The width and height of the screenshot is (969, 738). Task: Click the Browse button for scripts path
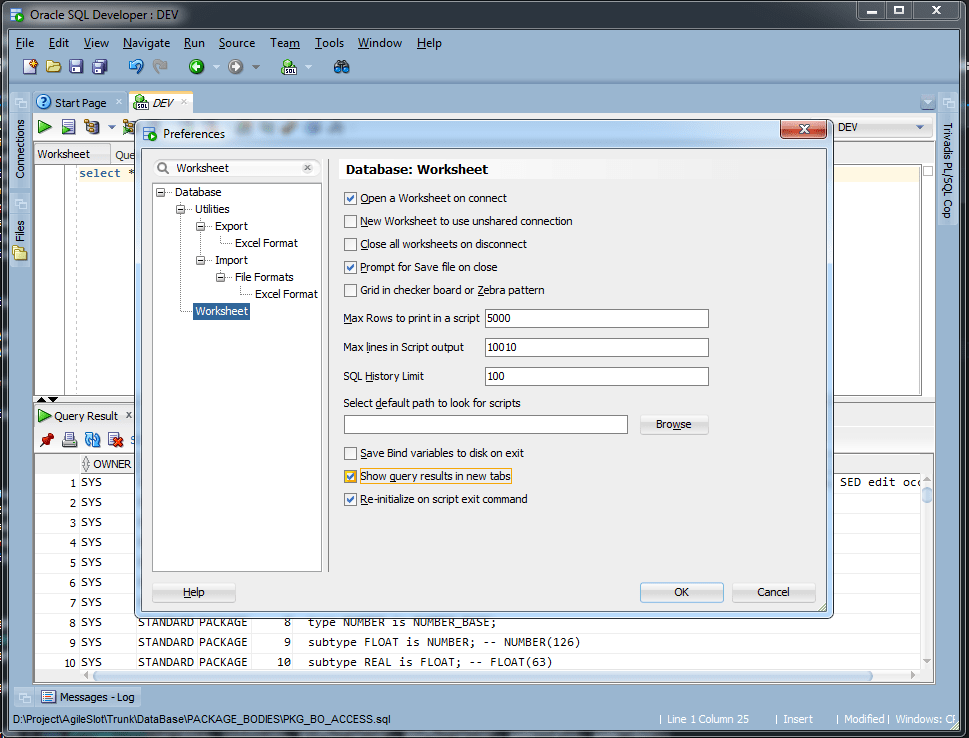point(673,424)
